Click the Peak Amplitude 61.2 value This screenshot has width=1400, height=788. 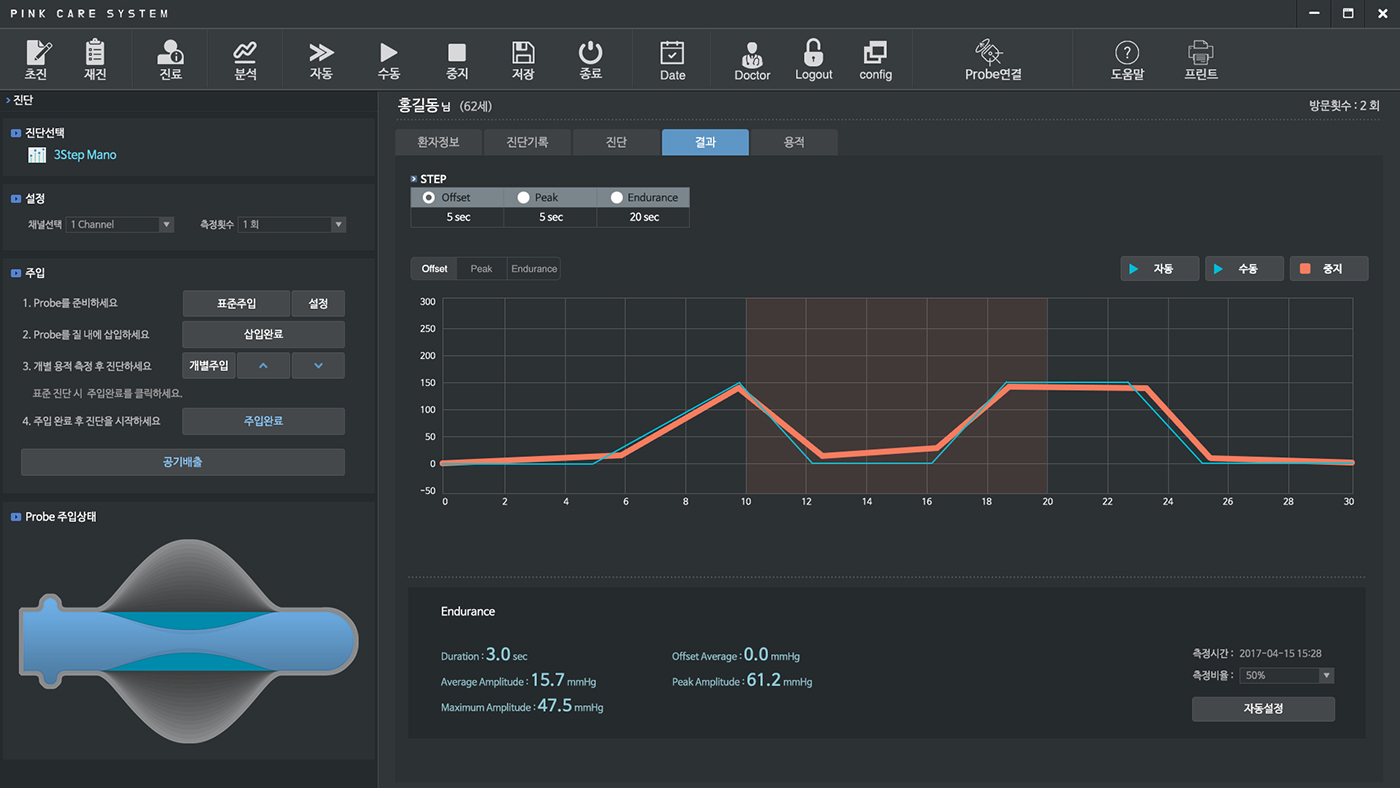pyautogui.click(x=764, y=681)
